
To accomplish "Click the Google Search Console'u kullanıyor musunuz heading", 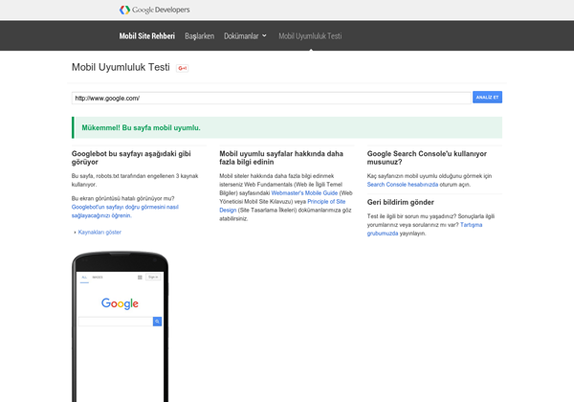I will click(x=427, y=158).
